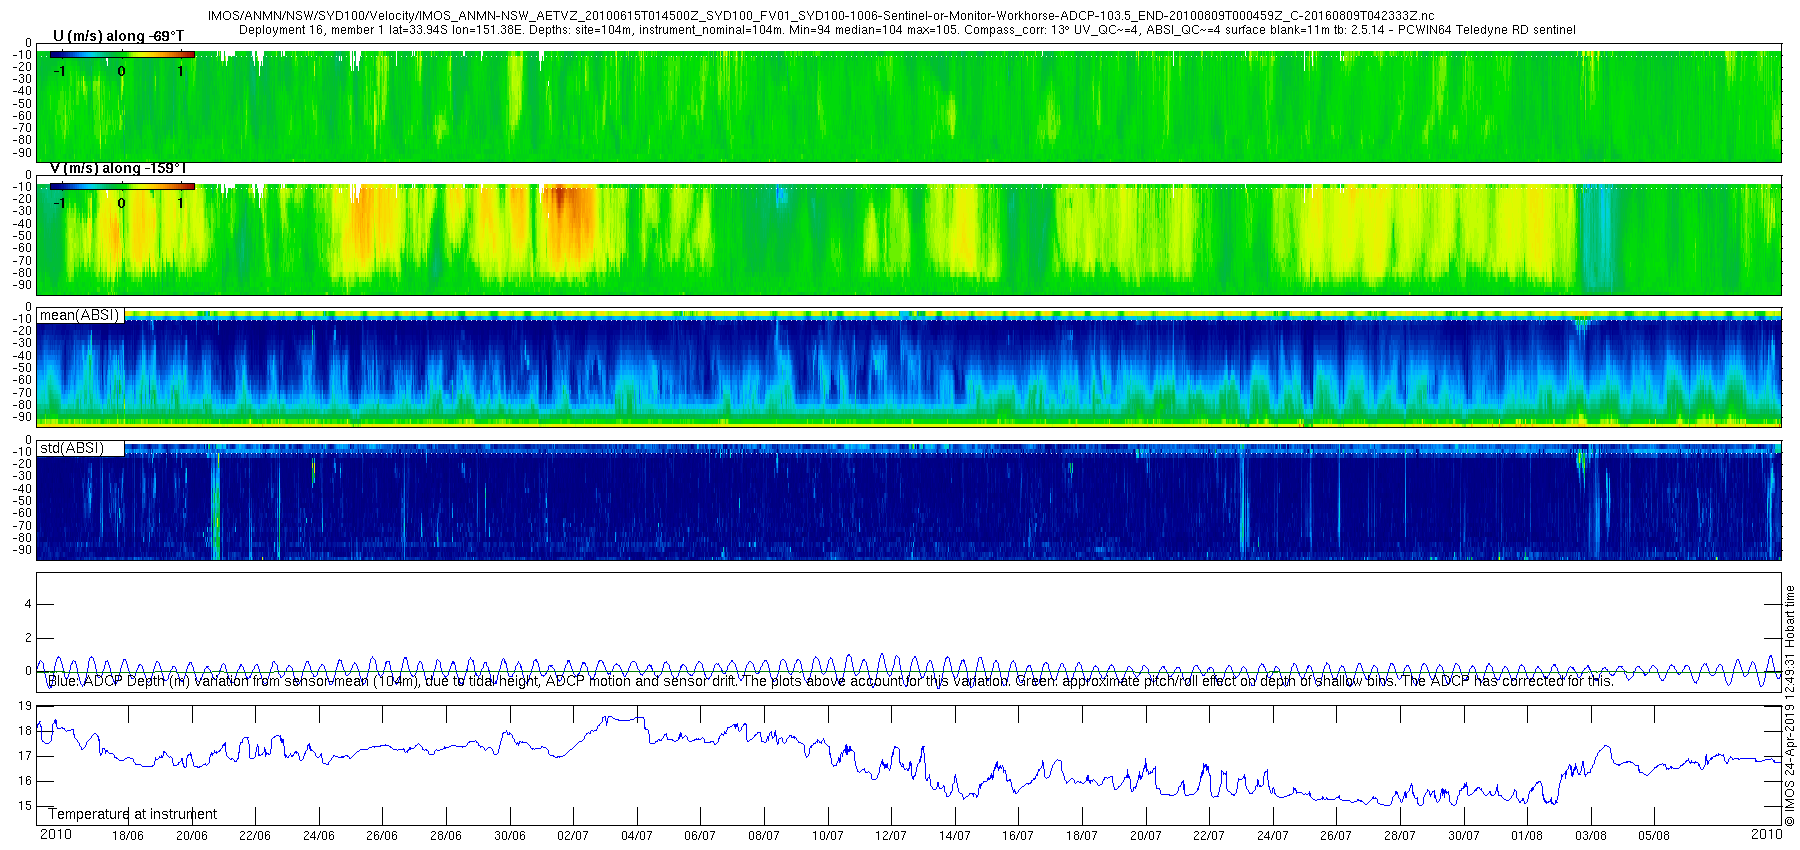Image resolution: width=1800 pixels, height=850 pixels.
Task: Click the V velocity colorbar legend
Action: click(122, 187)
